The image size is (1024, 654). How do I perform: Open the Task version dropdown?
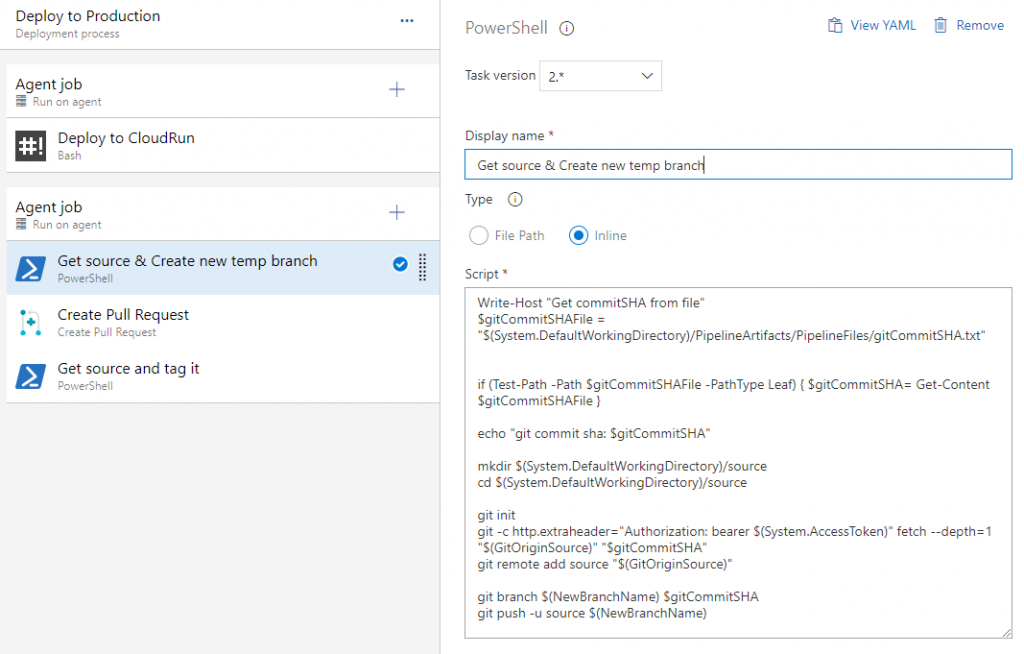[x=600, y=76]
